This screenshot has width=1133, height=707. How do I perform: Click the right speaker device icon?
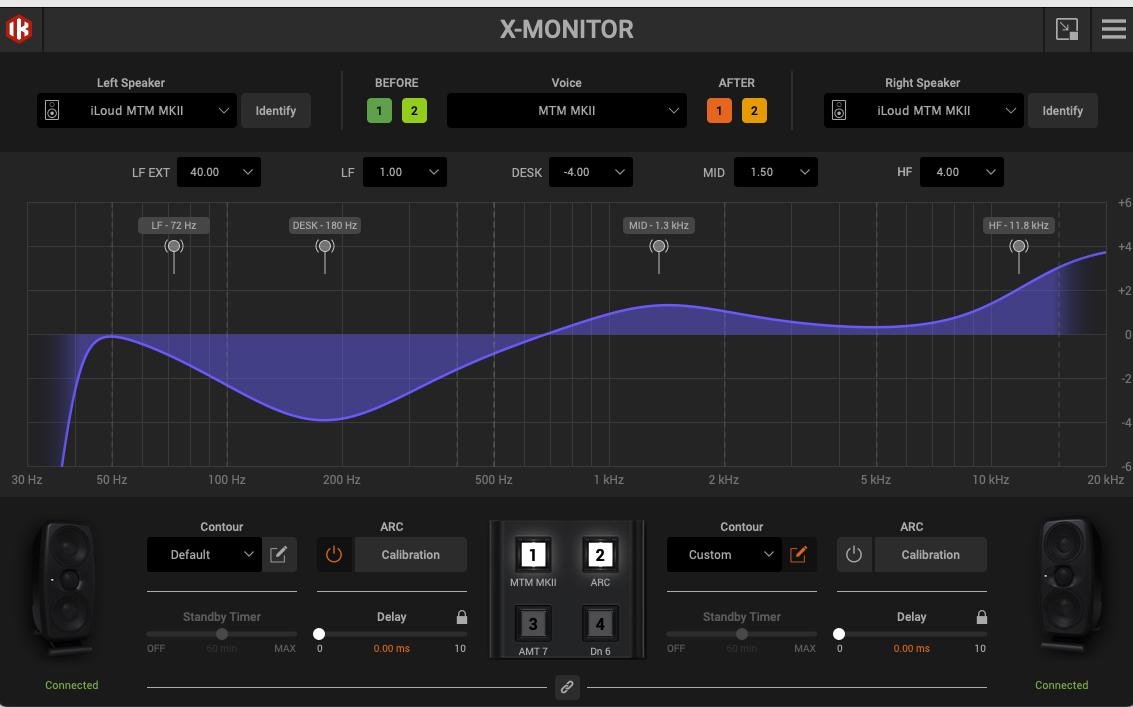tap(839, 111)
